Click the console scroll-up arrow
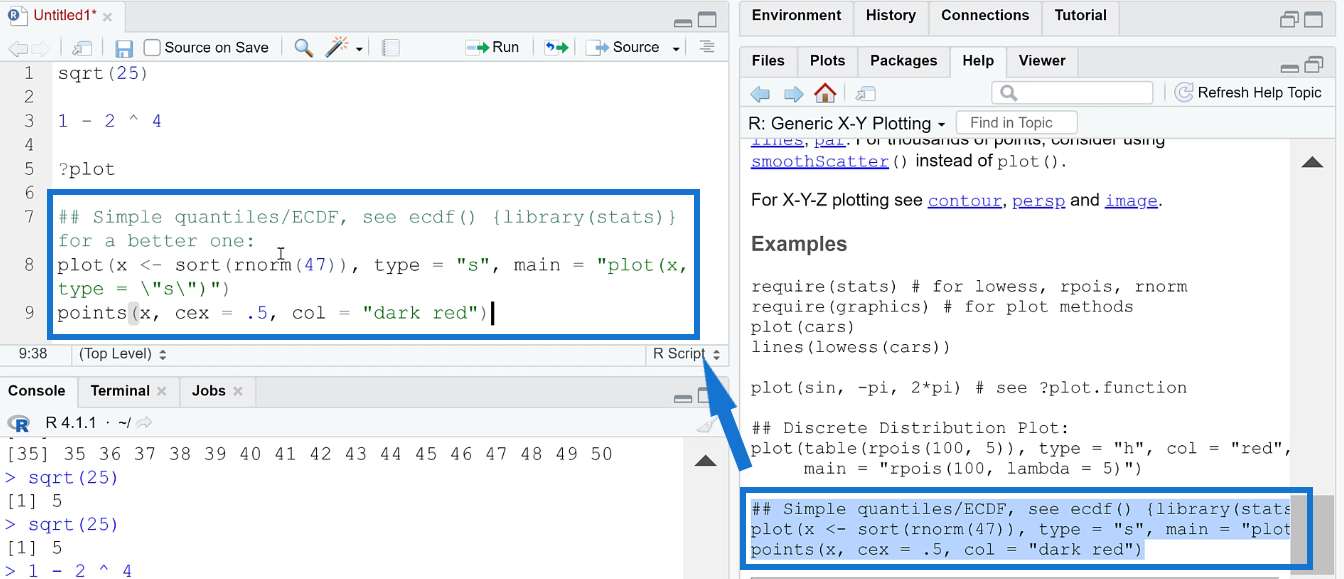The height and width of the screenshot is (579, 1344). coord(705,461)
